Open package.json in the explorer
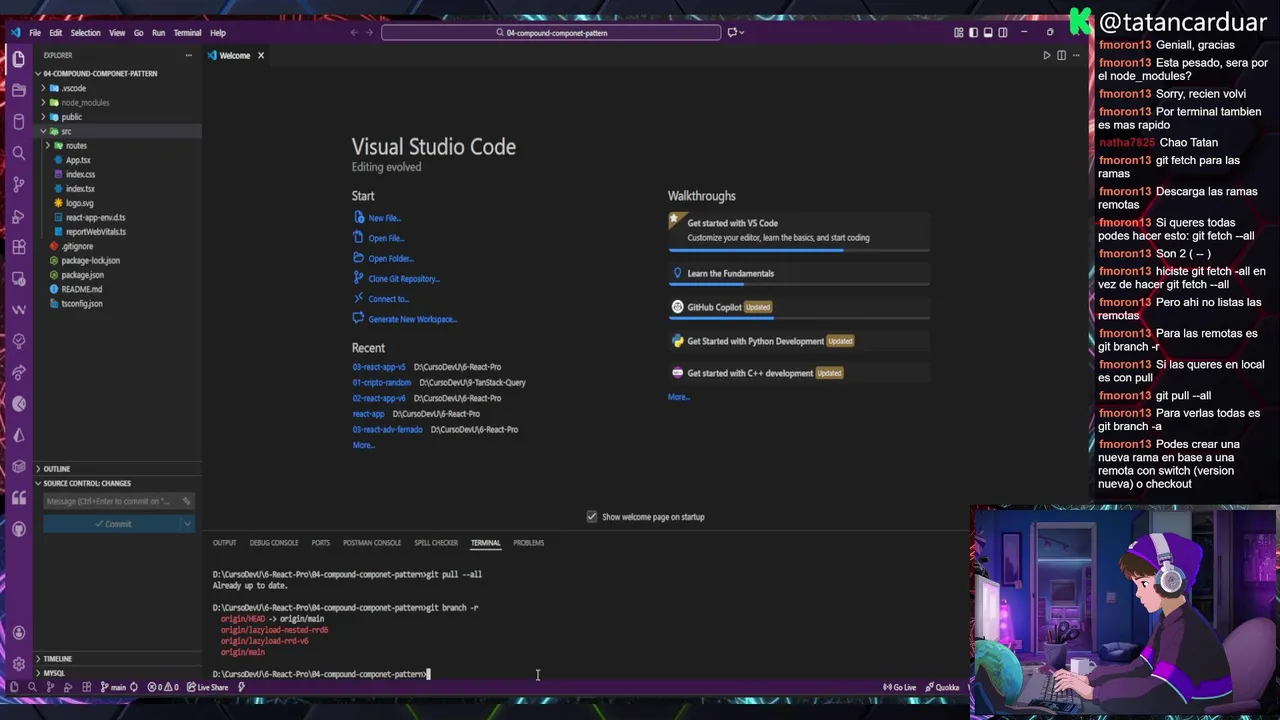The height and width of the screenshot is (720, 1280). click(82, 275)
